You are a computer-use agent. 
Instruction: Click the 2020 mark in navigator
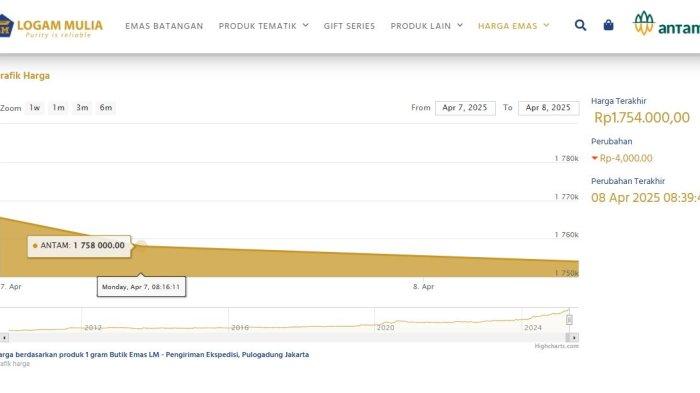[x=386, y=327]
